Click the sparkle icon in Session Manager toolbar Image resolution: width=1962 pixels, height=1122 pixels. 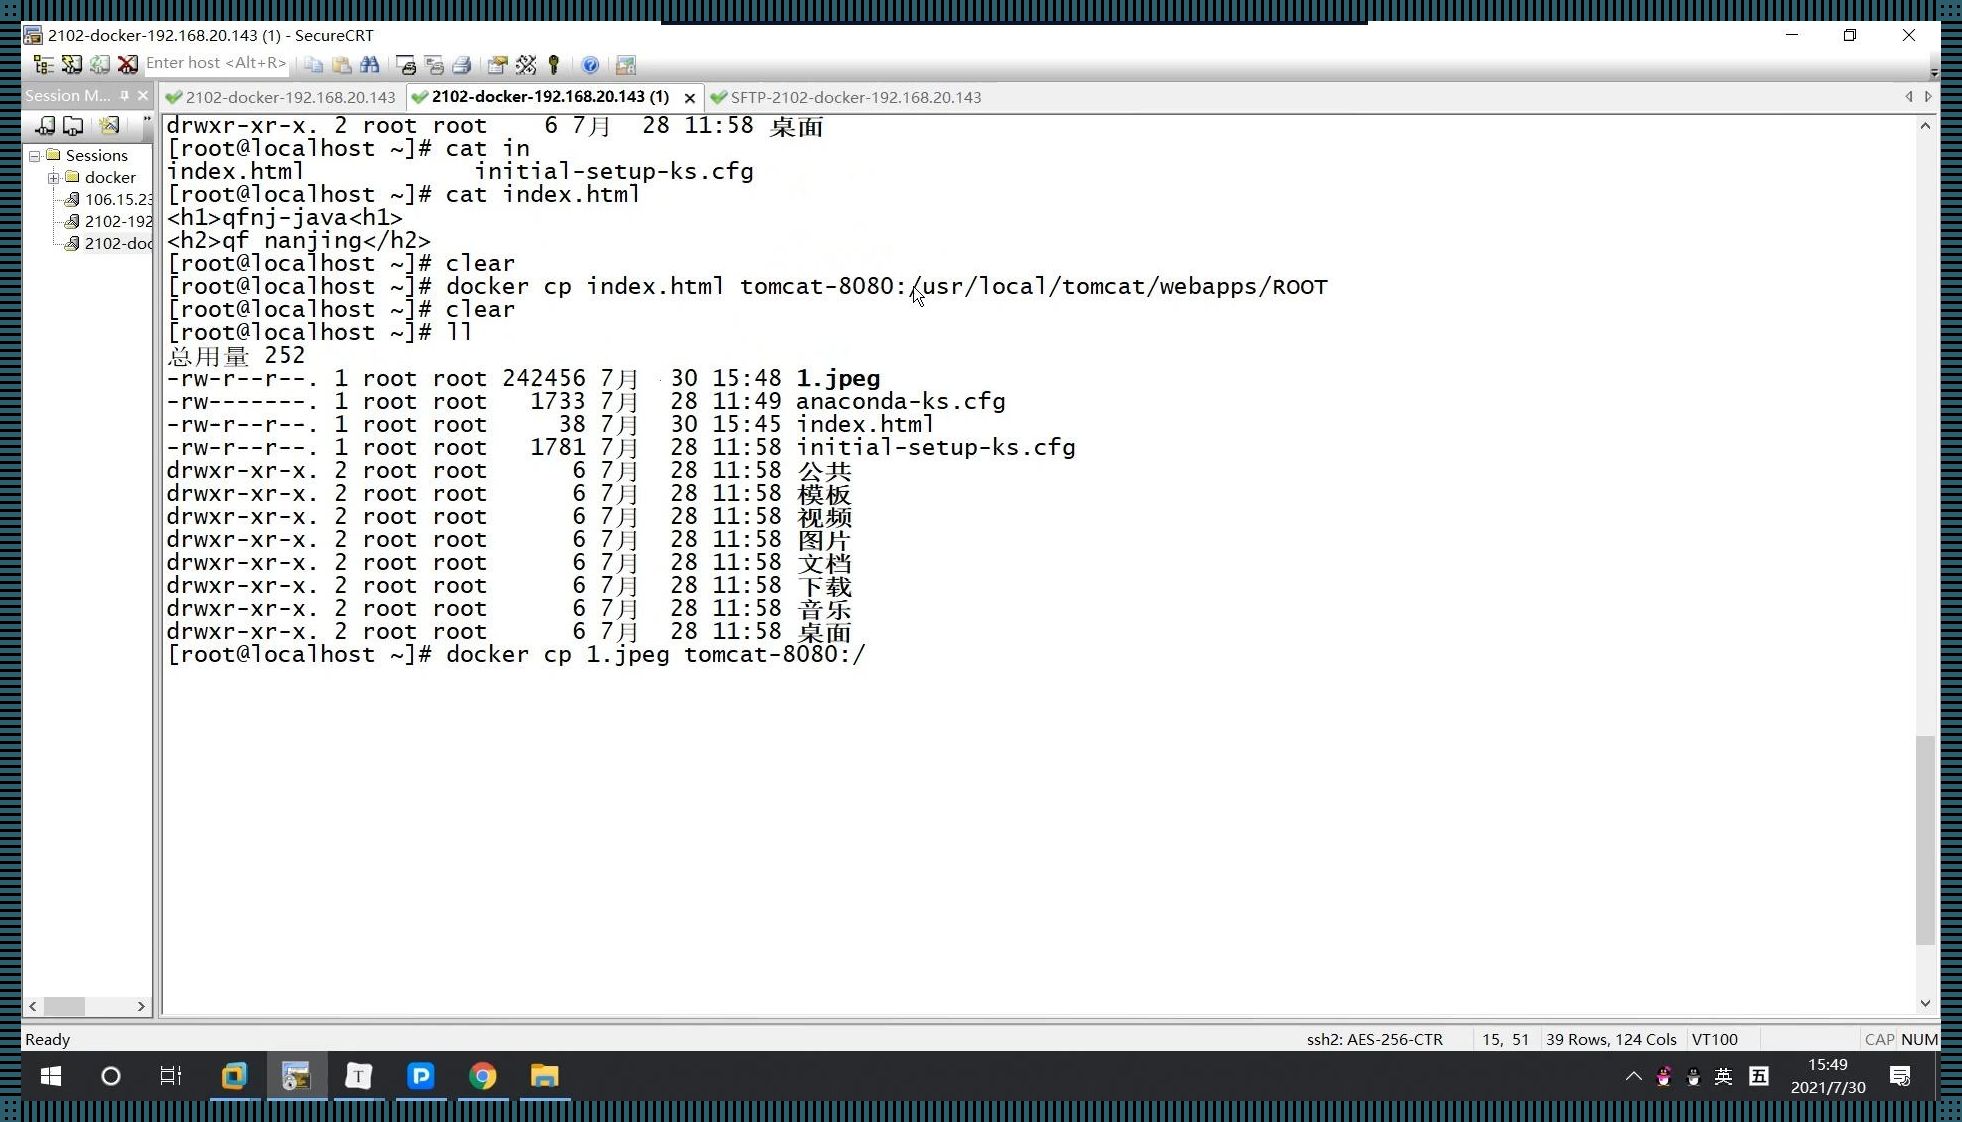(x=109, y=125)
